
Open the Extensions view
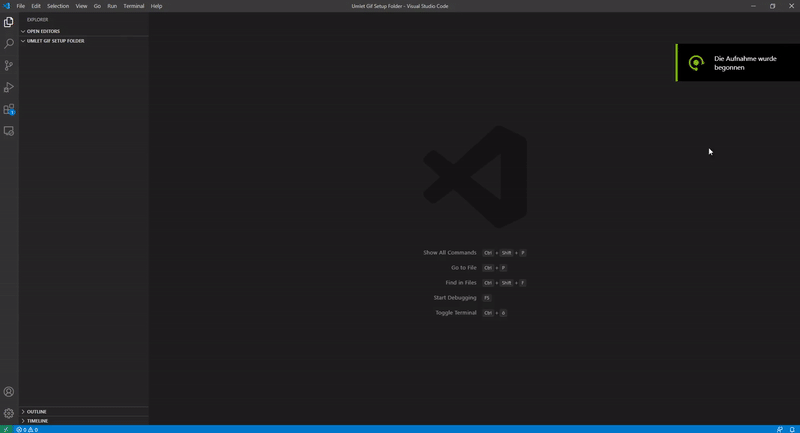pos(9,109)
